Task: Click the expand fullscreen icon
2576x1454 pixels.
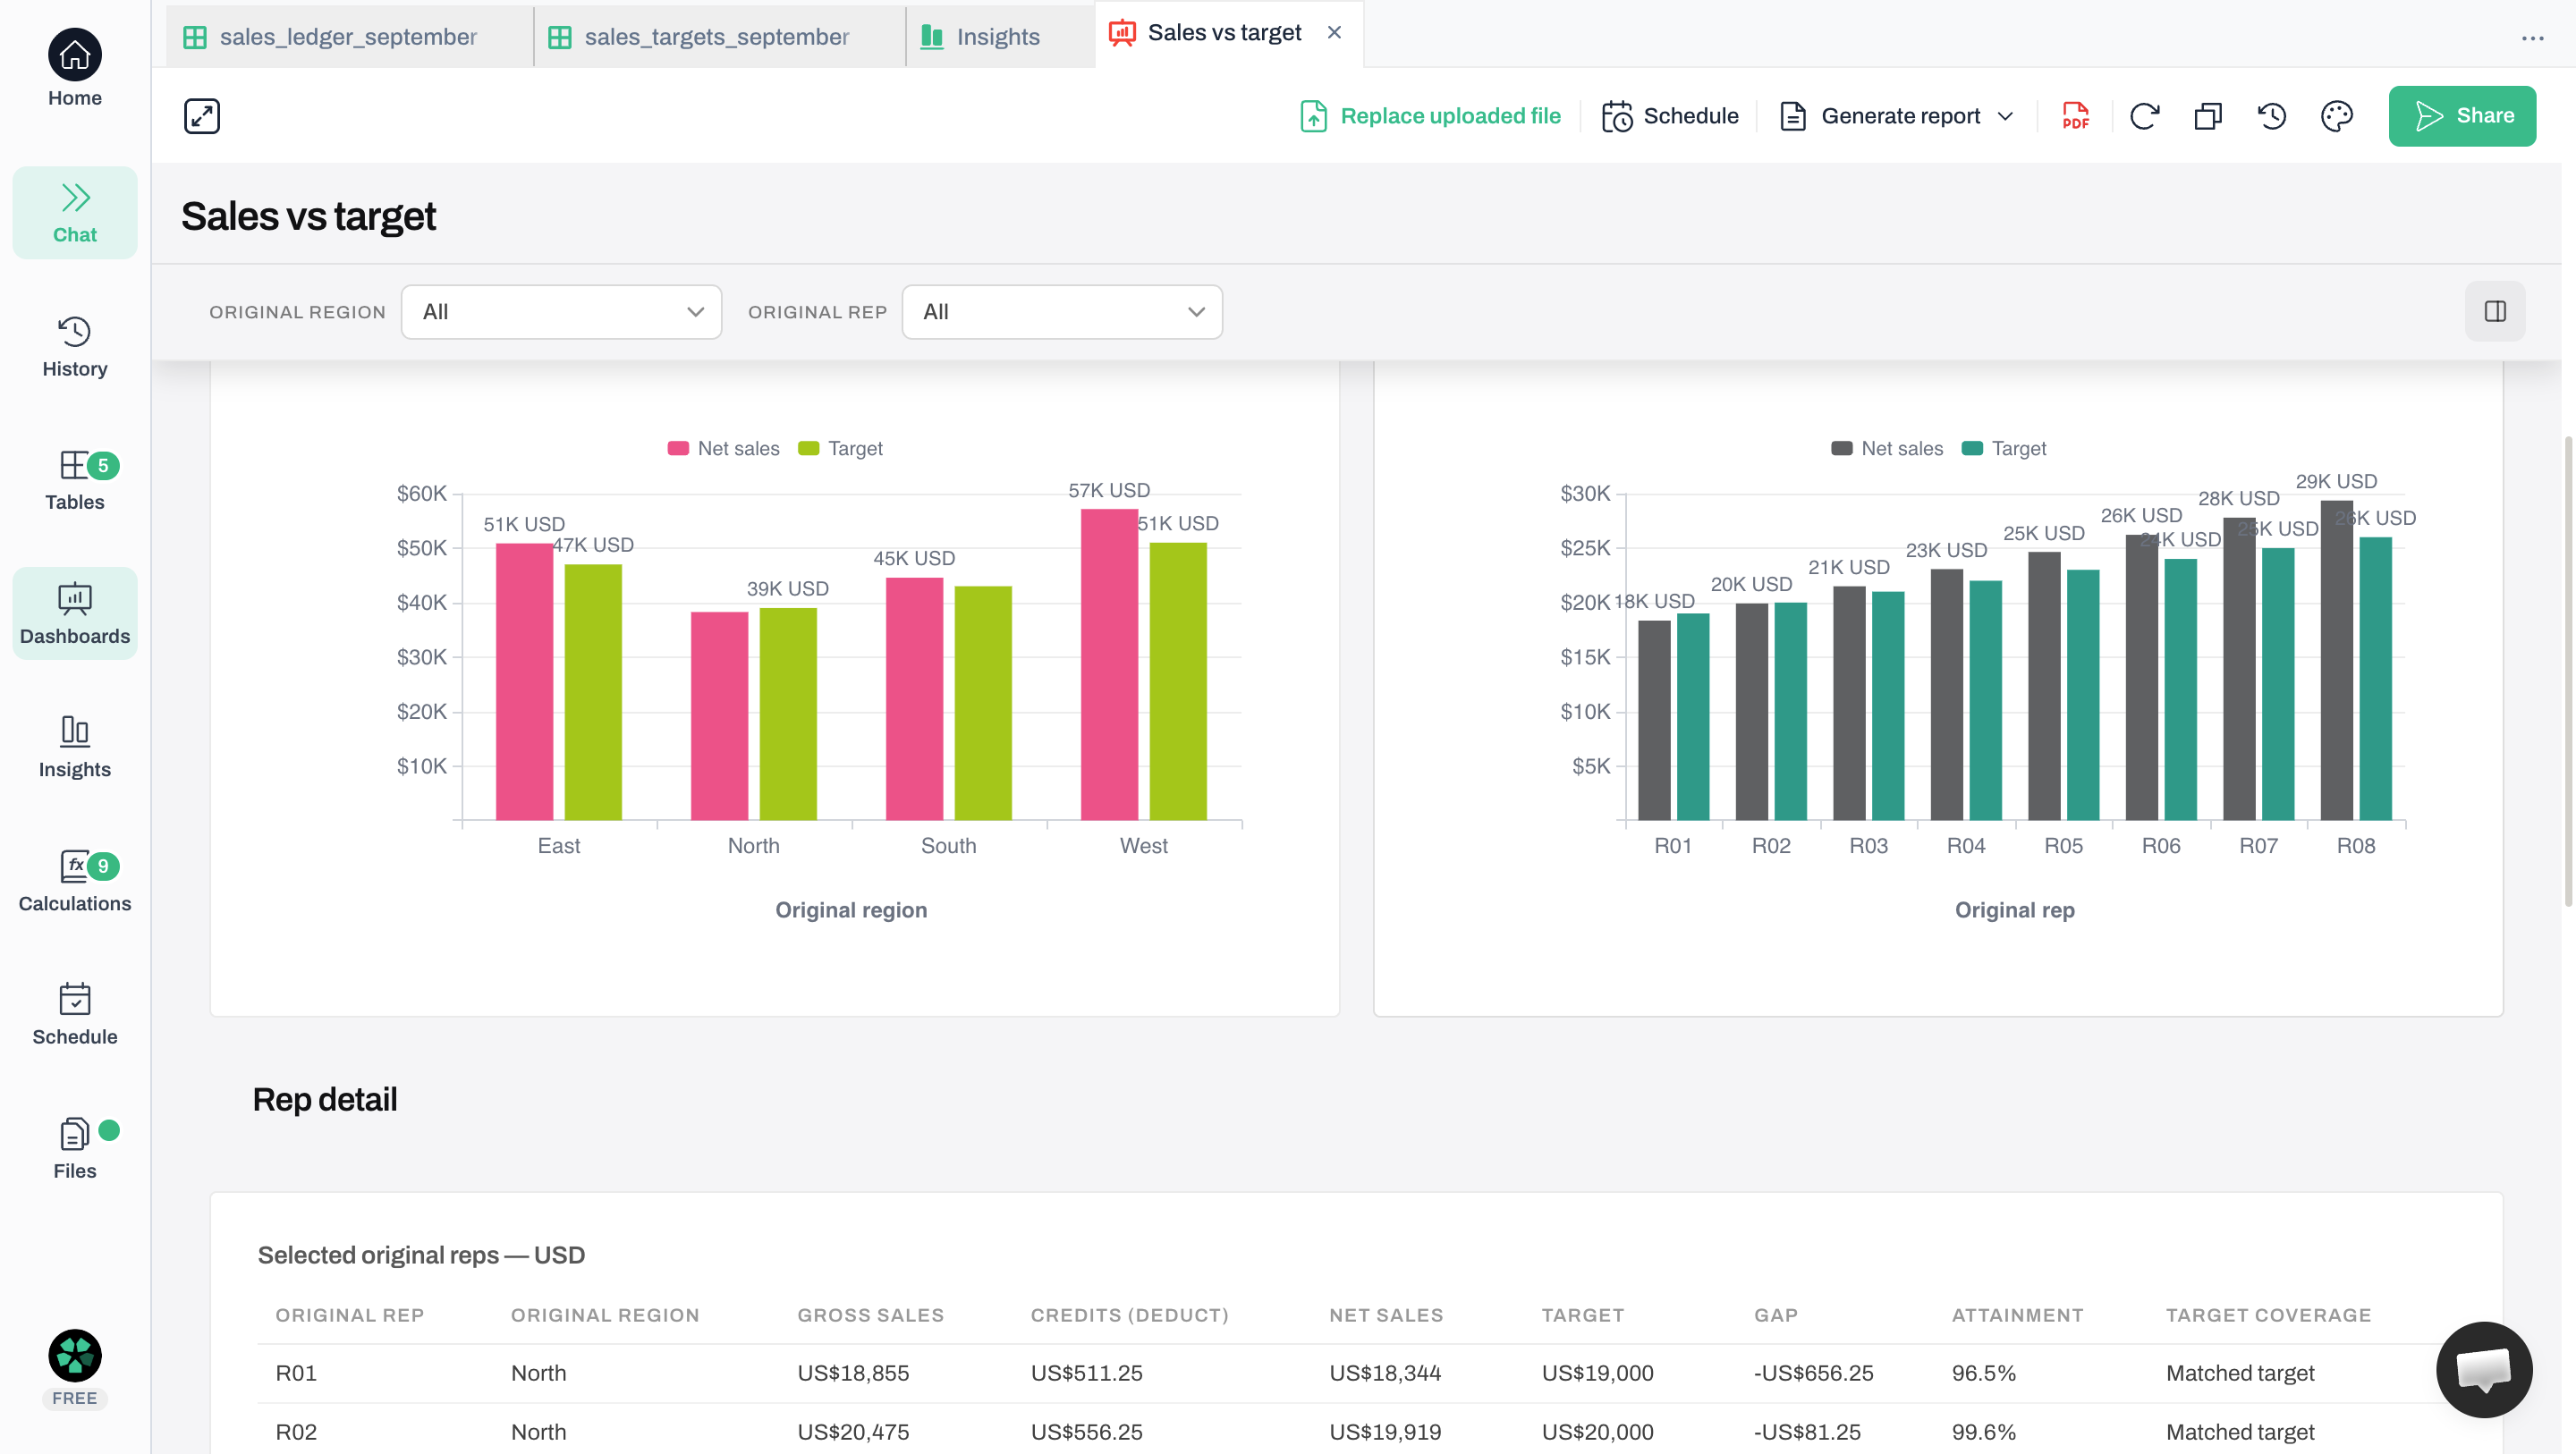Action: (x=202, y=116)
